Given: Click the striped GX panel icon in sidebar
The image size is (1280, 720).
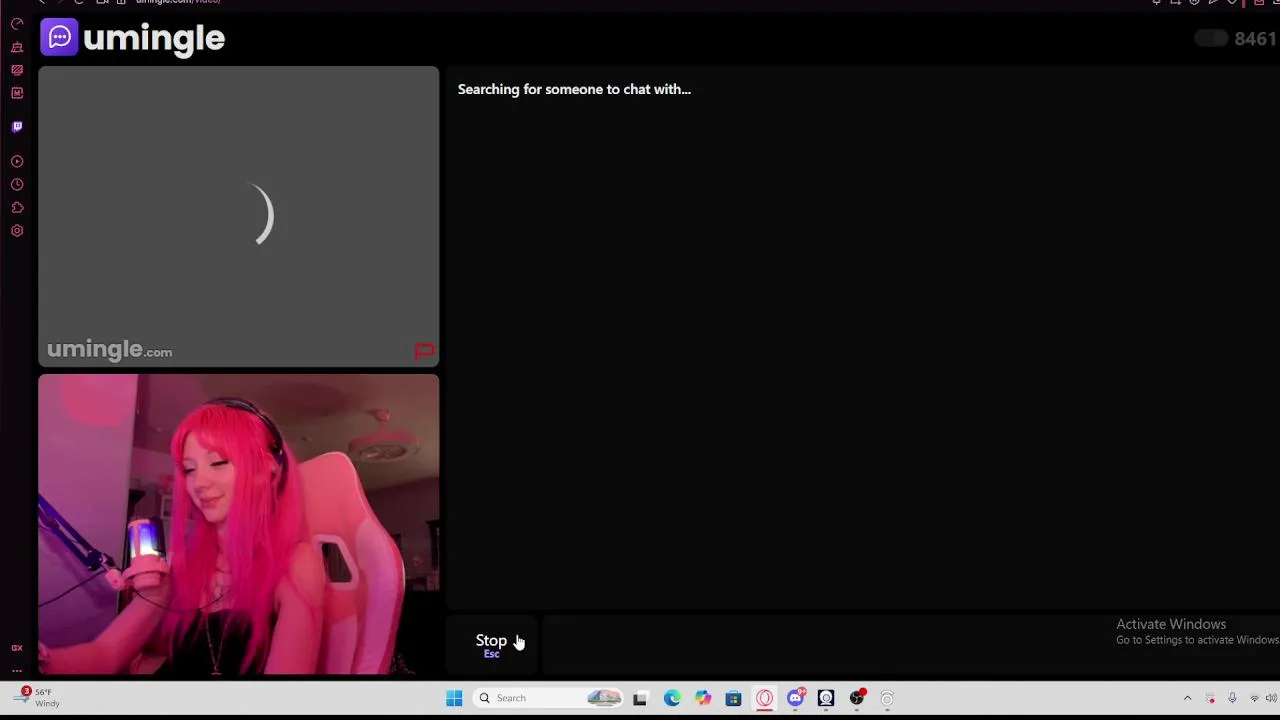Looking at the screenshot, I should point(17,70).
